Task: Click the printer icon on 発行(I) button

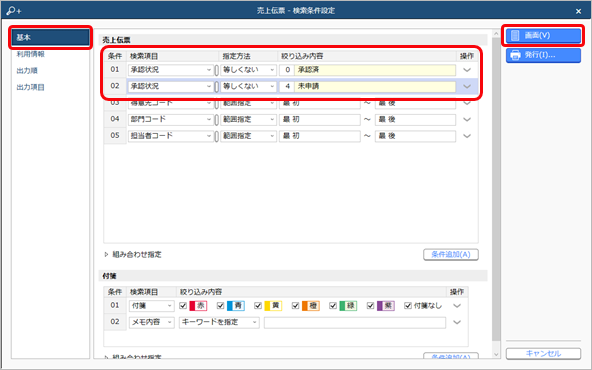Action: (515, 55)
